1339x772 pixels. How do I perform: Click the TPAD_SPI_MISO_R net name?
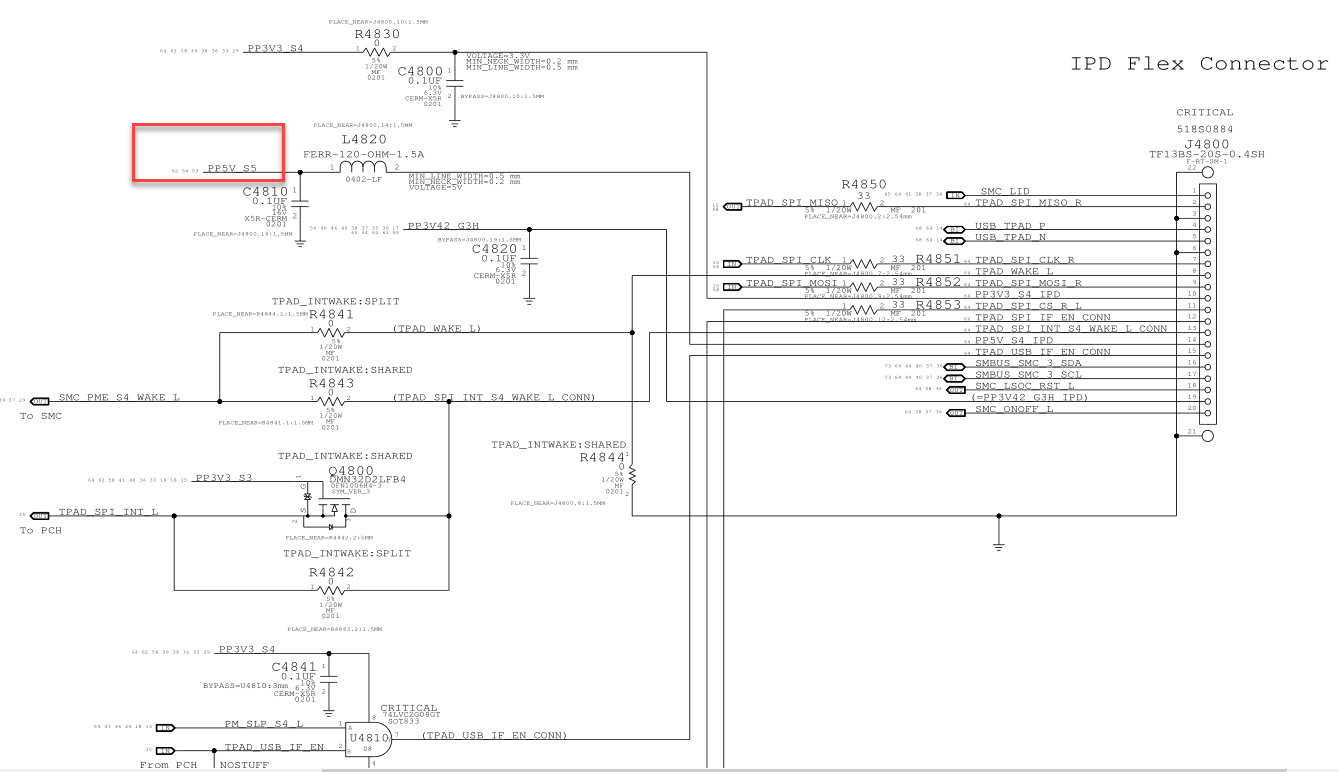(1029, 203)
